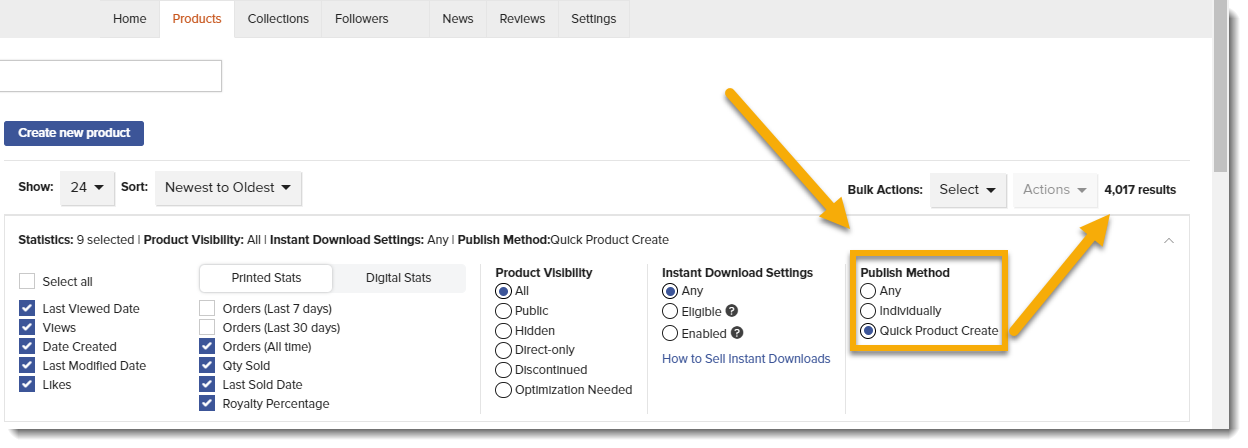This screenshot has width=1248, height=448.
Task: Enable Orders (Last 7 days) checkbox
Action: (207, 309)
